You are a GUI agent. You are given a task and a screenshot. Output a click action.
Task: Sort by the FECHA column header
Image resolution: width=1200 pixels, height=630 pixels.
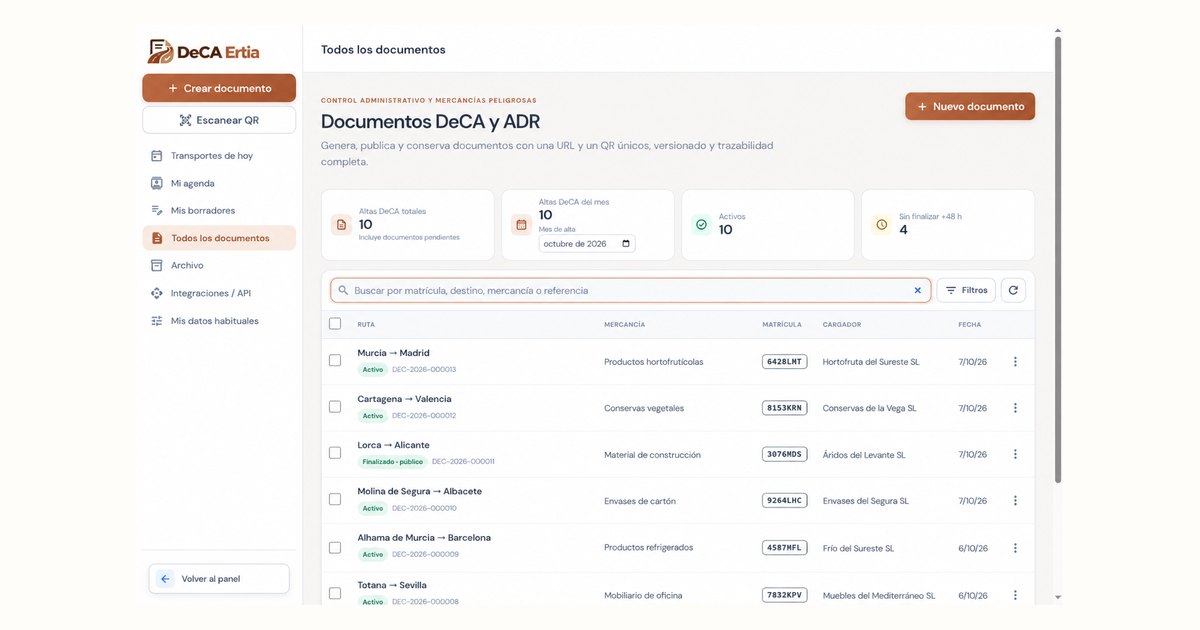[970, 324]
